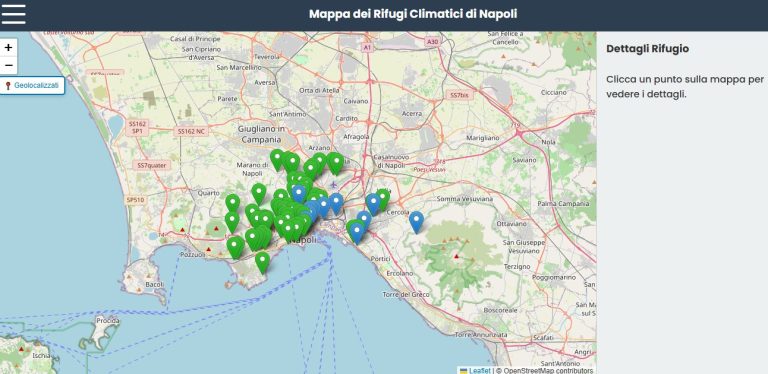Image resolution: width=768 pixels, height=374 pixels.
Task: Click the 'SS162 NC' road shield
Action: point(192,131)
